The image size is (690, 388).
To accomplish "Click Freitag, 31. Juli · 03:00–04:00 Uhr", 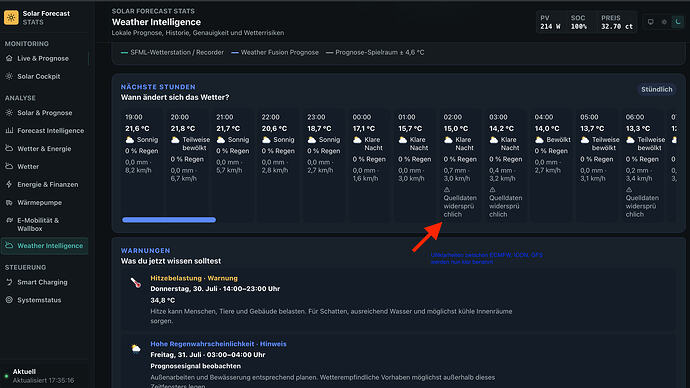I will tap(208, 355).
